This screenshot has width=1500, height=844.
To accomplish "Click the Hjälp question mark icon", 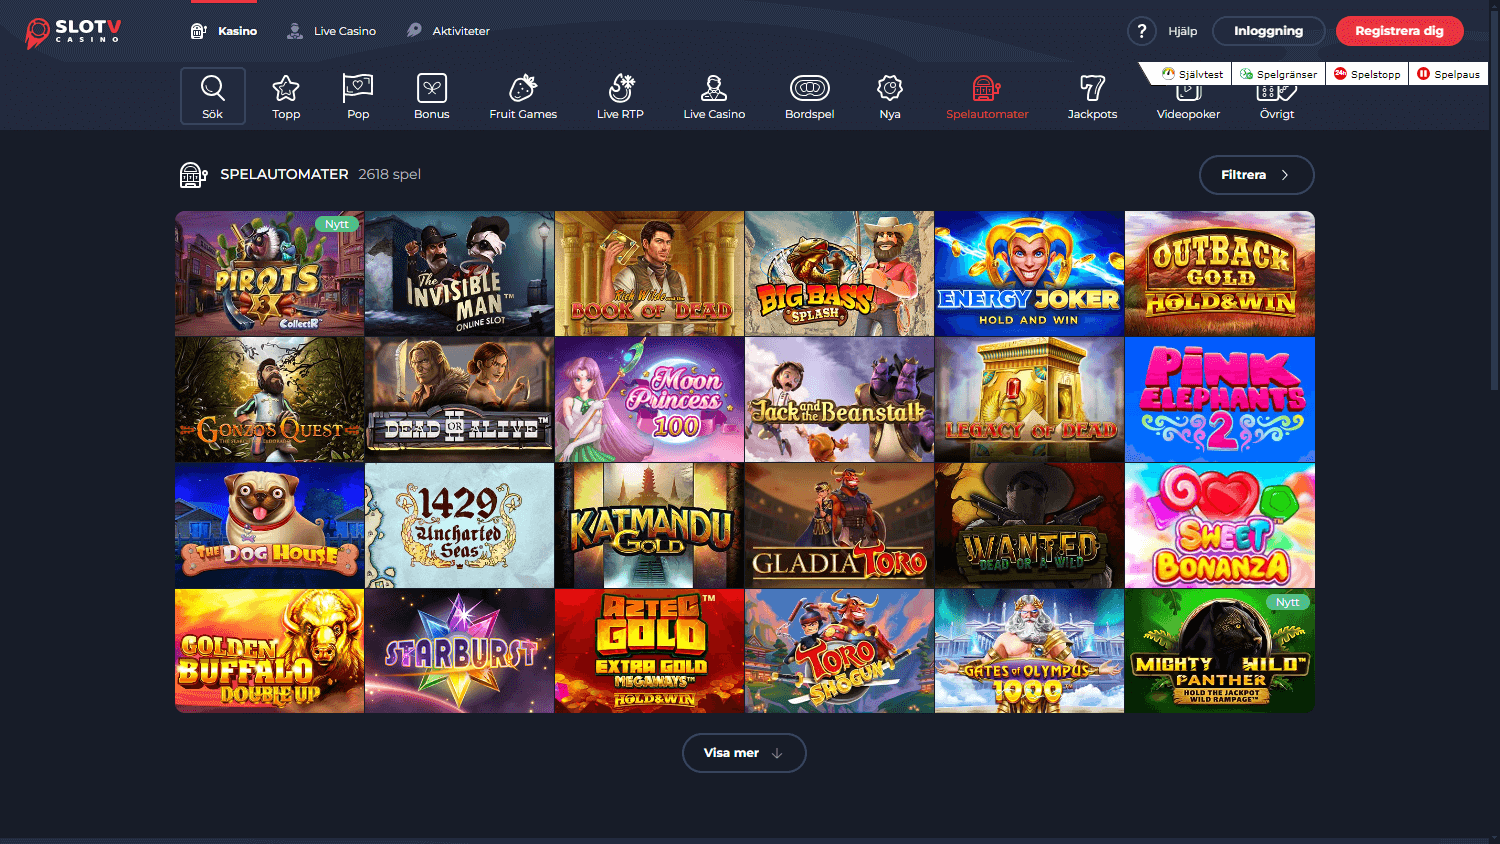I will pyautogui.click(x=1141, y=31).
